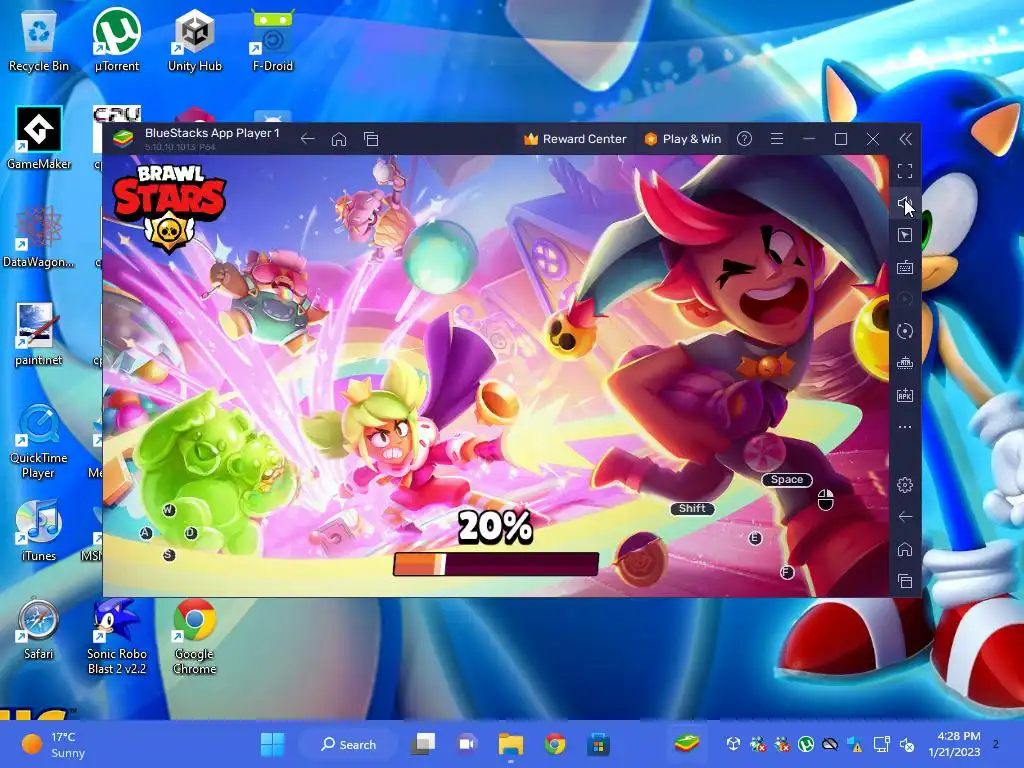Click the BlueStacks logo in title bar
This screenshot has width=1024, height=768.
click(x=123, y=138)
